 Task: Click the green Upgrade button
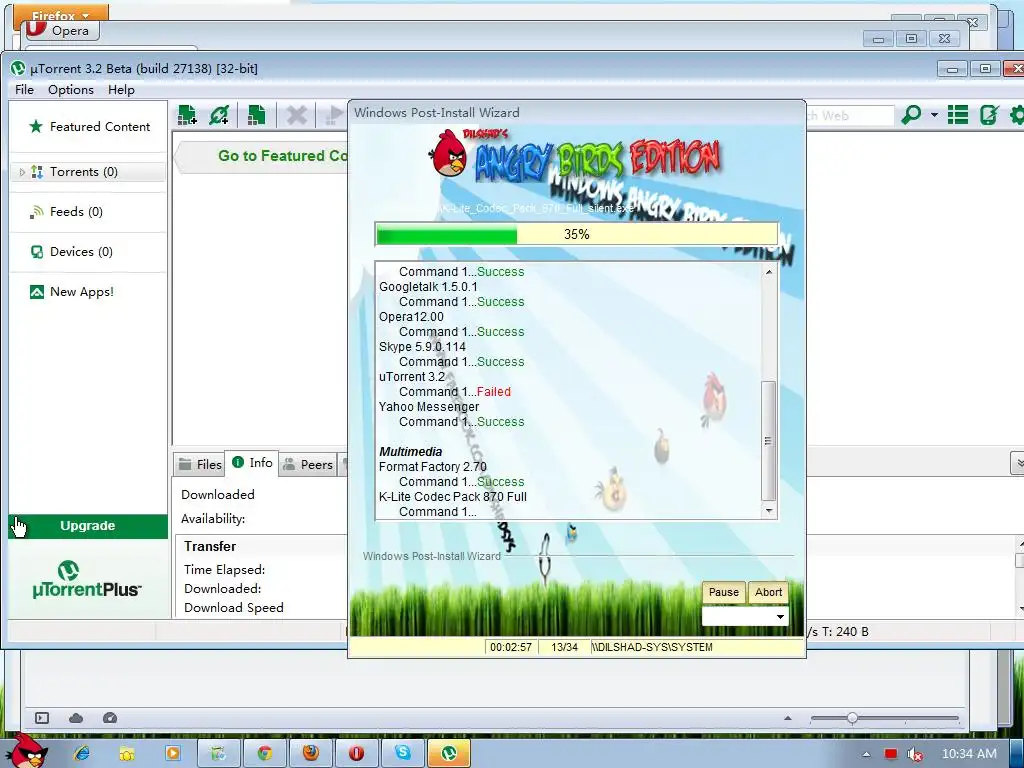pyautogui.click(x=88, y=526)
